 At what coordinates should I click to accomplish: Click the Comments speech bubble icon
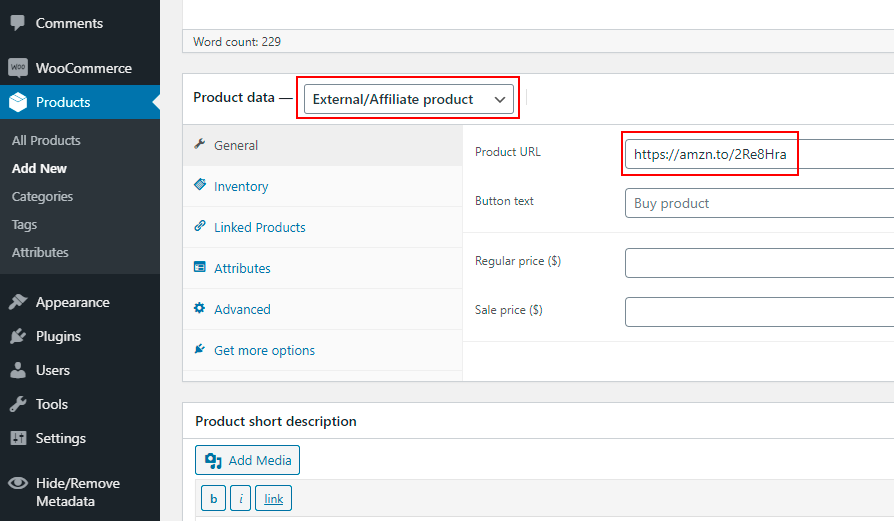pyautogui.click(x=18, y=23)
